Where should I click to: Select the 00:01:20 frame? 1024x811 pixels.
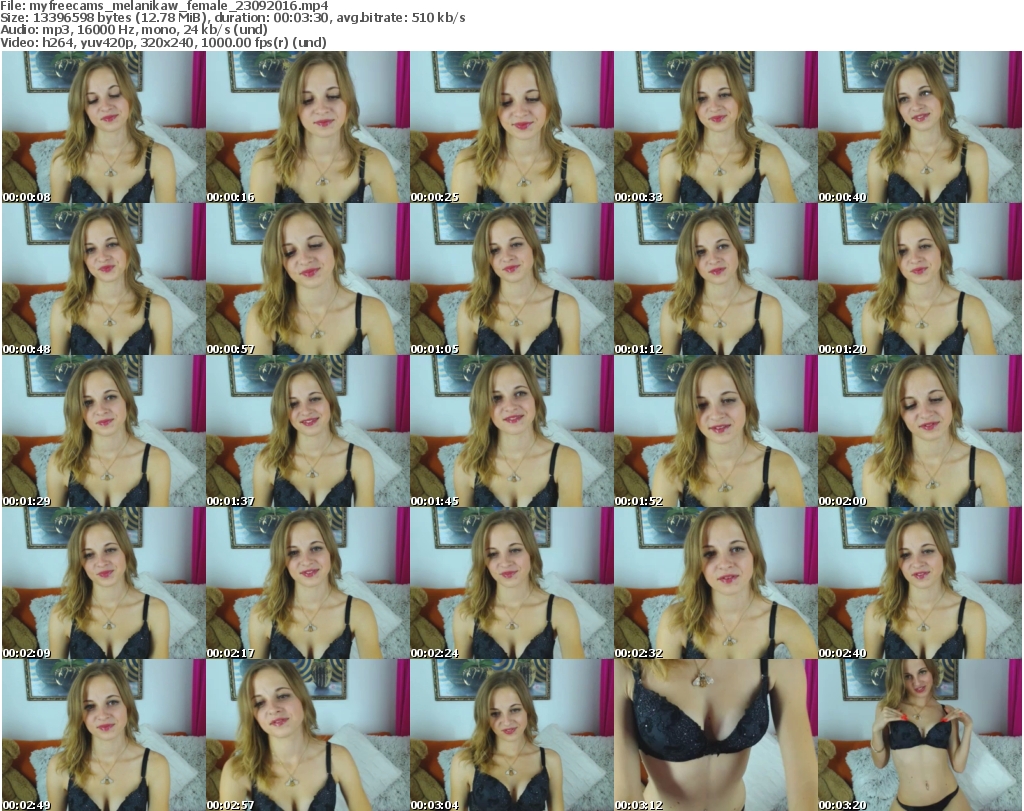920,279
